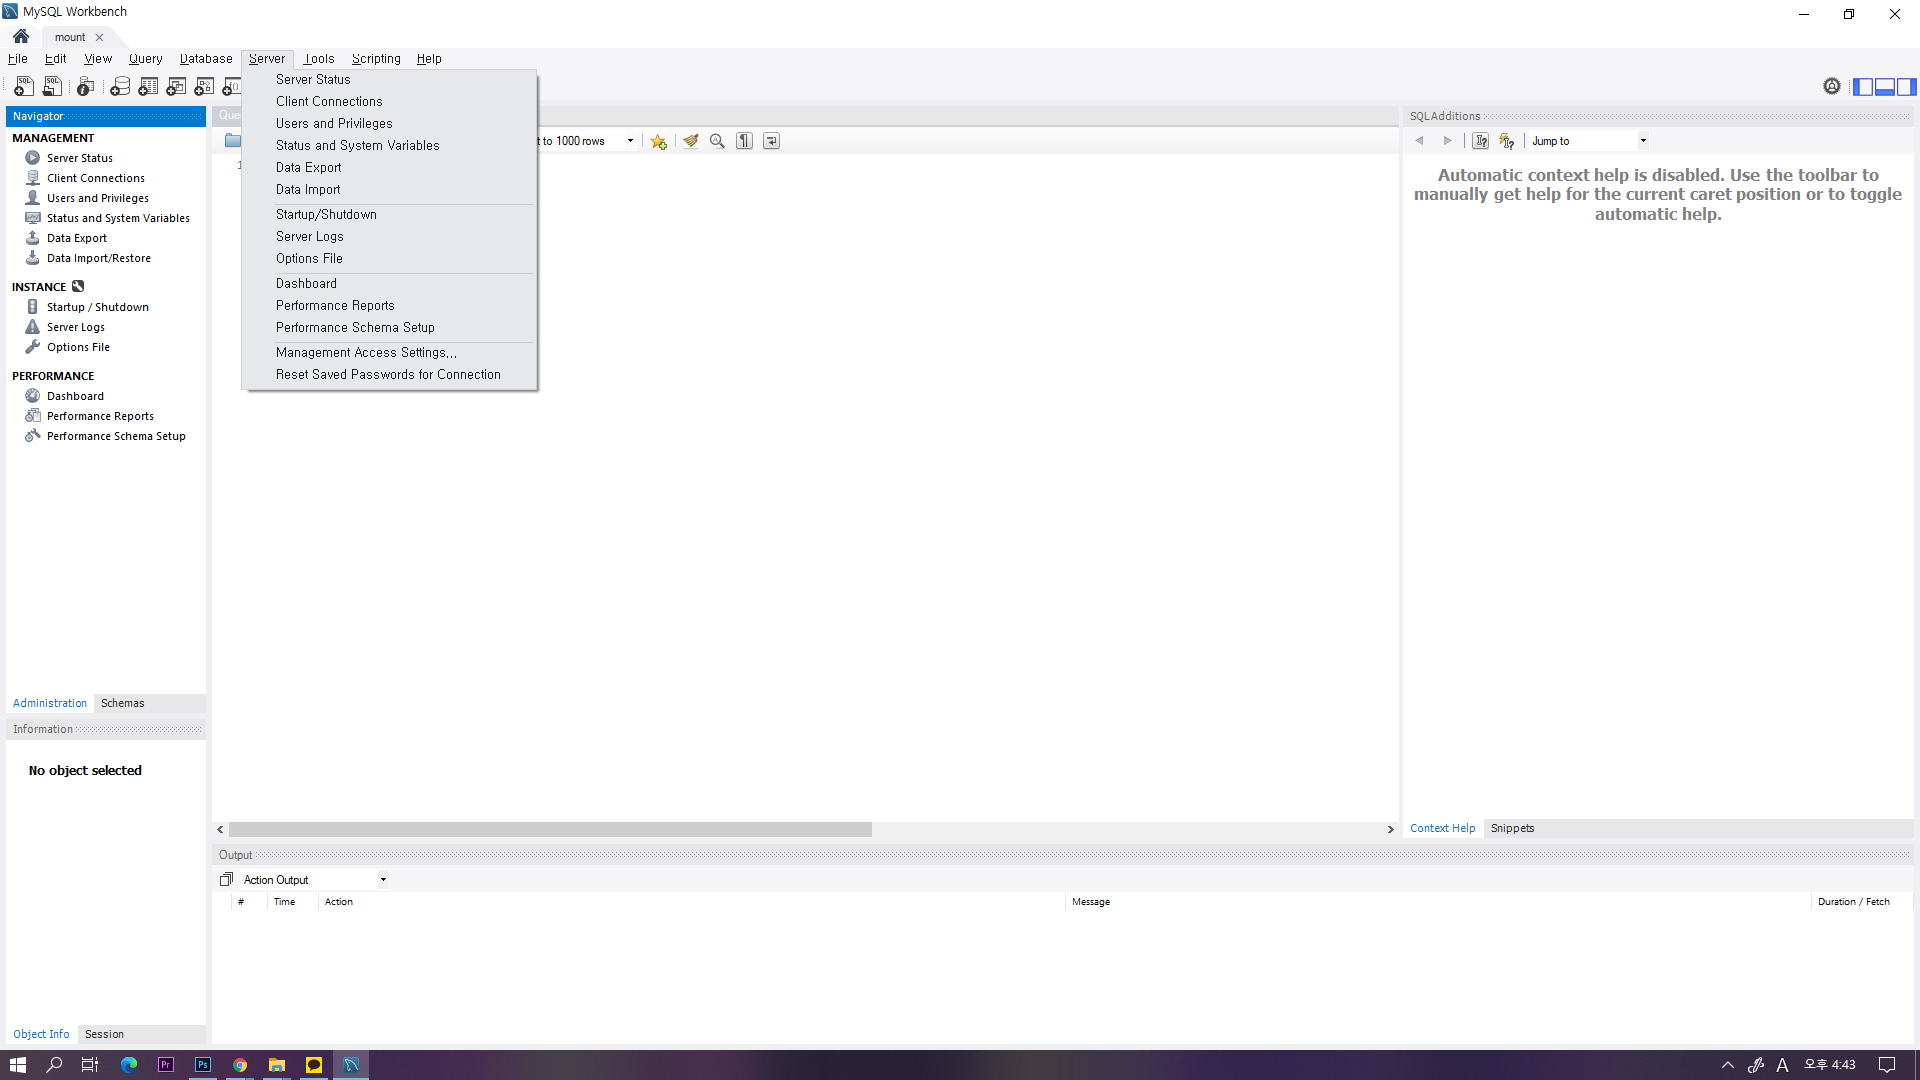Show hidden system tray icons chevron
1920x1080 pixels.
tap(1727, 1065)
